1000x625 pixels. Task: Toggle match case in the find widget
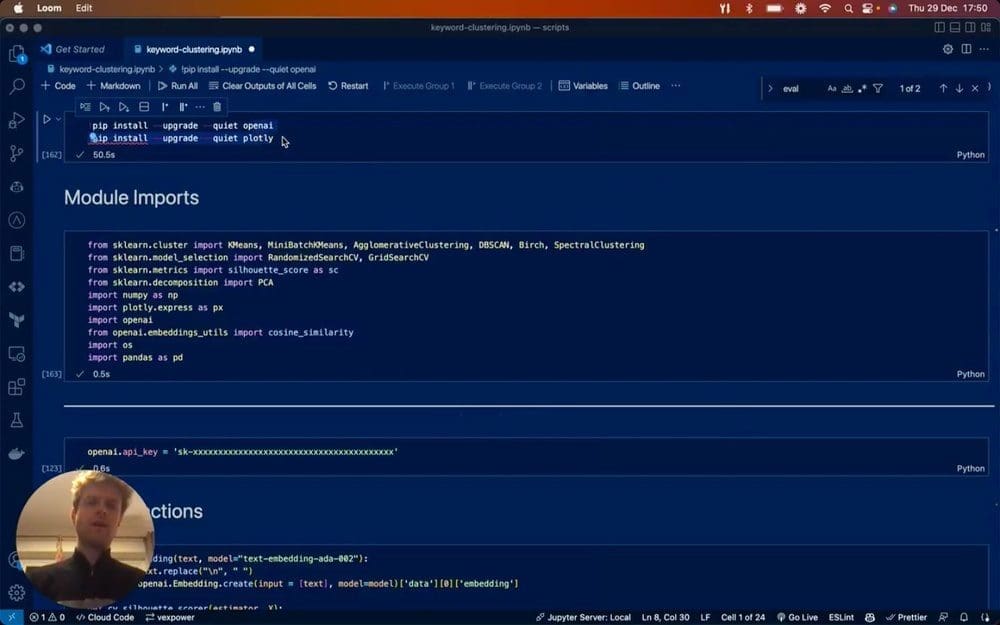click(831, 88)
